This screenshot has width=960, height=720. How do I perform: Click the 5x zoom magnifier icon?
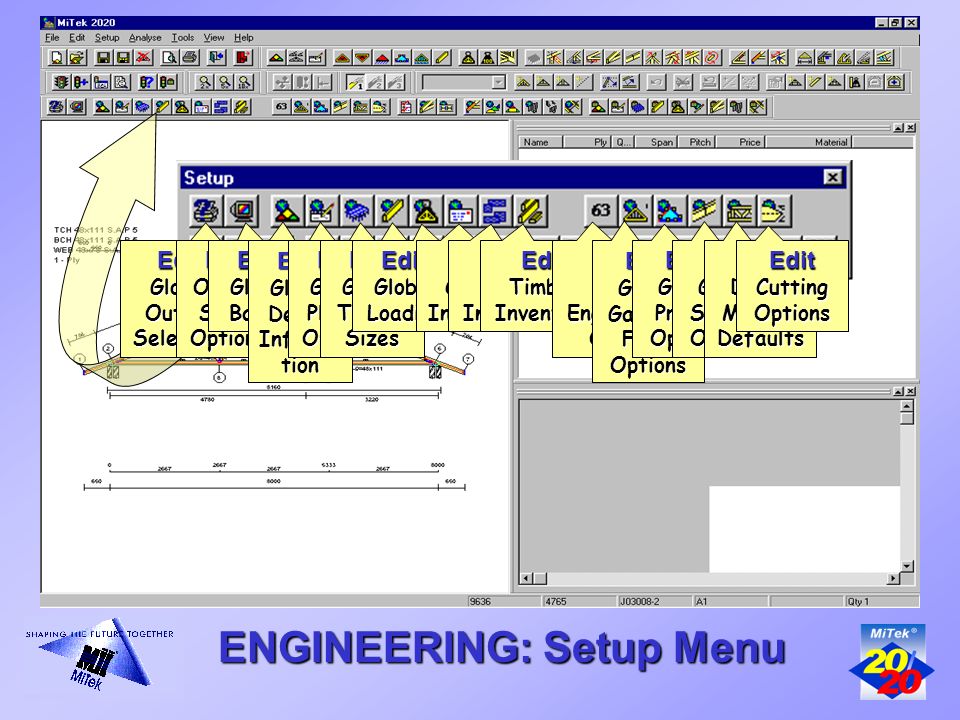click(x=225, y=82)
